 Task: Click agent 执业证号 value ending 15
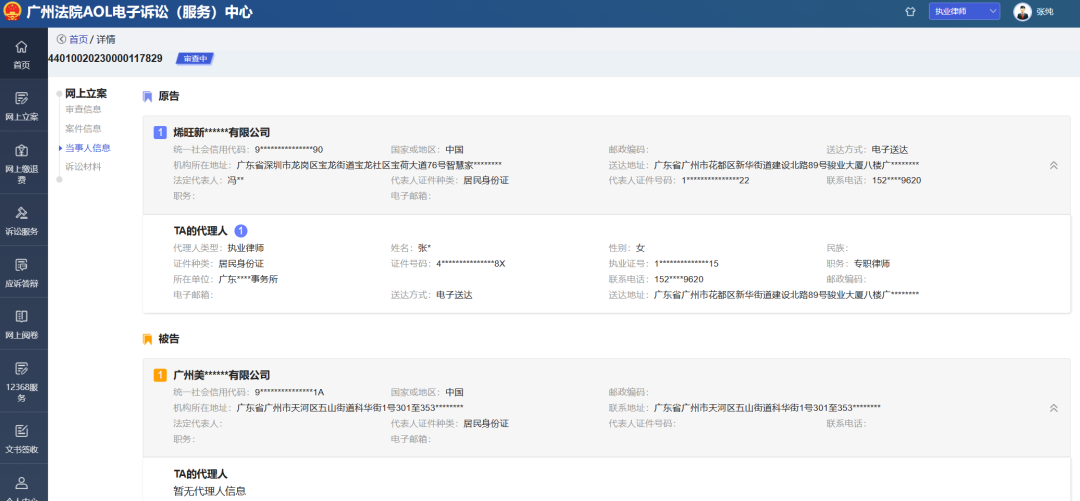point(687,263)
